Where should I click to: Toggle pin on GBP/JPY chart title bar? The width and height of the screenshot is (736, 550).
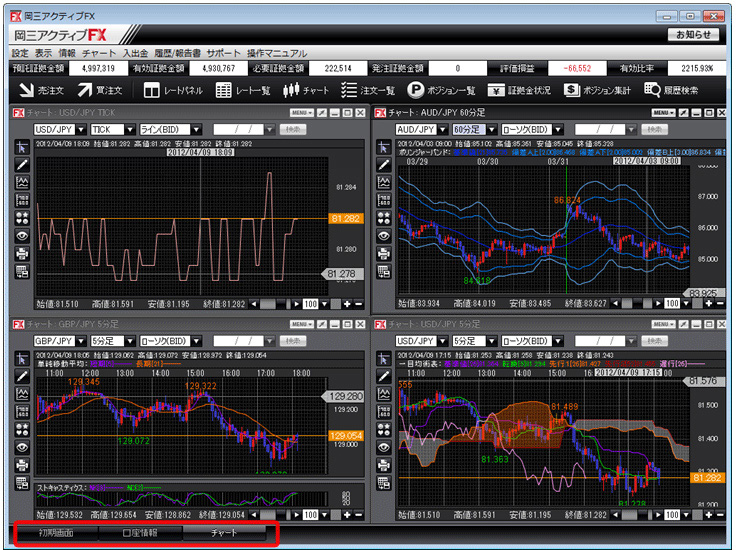click(322, 325)
